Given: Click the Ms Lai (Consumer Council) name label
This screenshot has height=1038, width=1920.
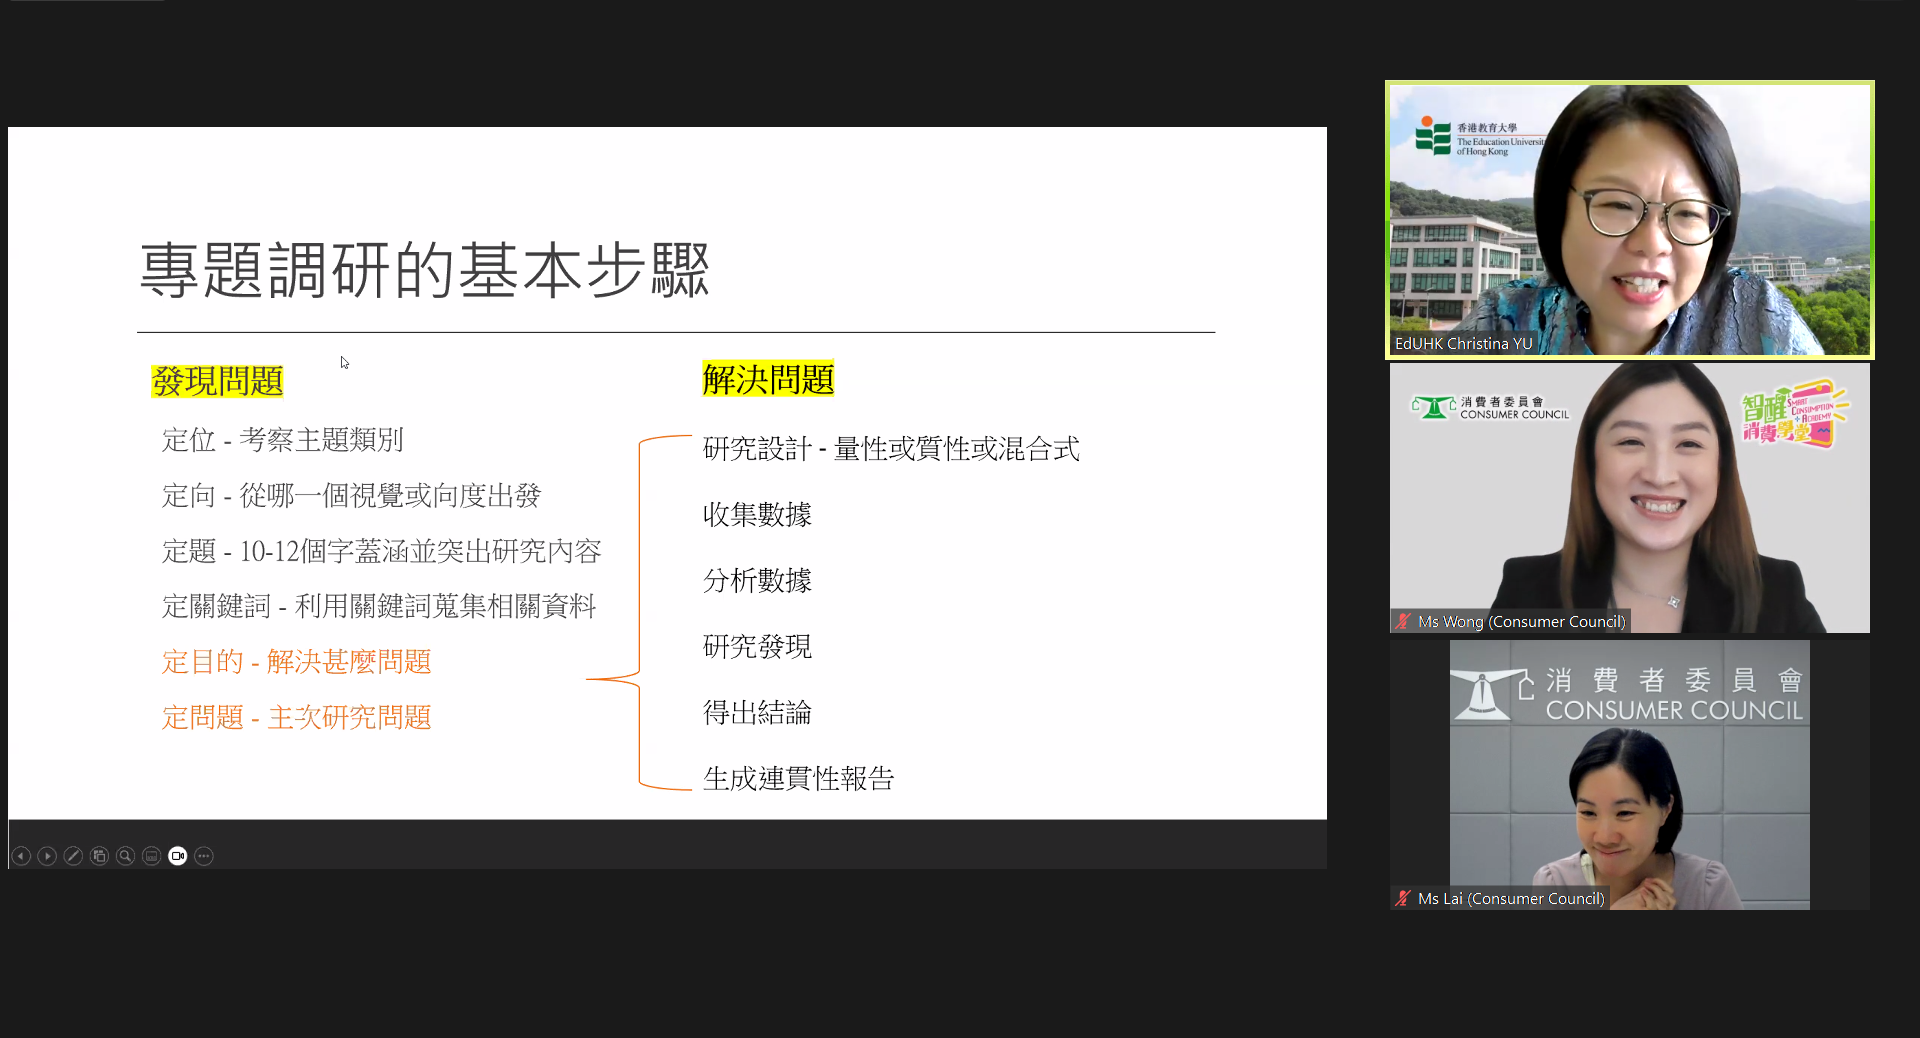Looking at the screenshot, I should pyautogui.click(x=1511, y=899).
